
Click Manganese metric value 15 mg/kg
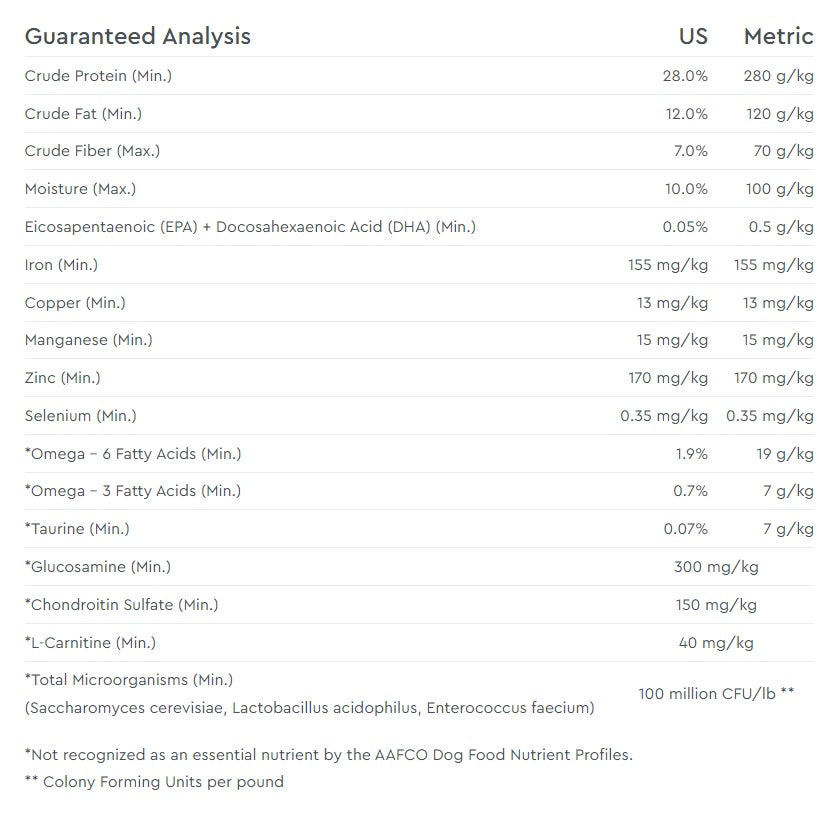coord(778,340)
